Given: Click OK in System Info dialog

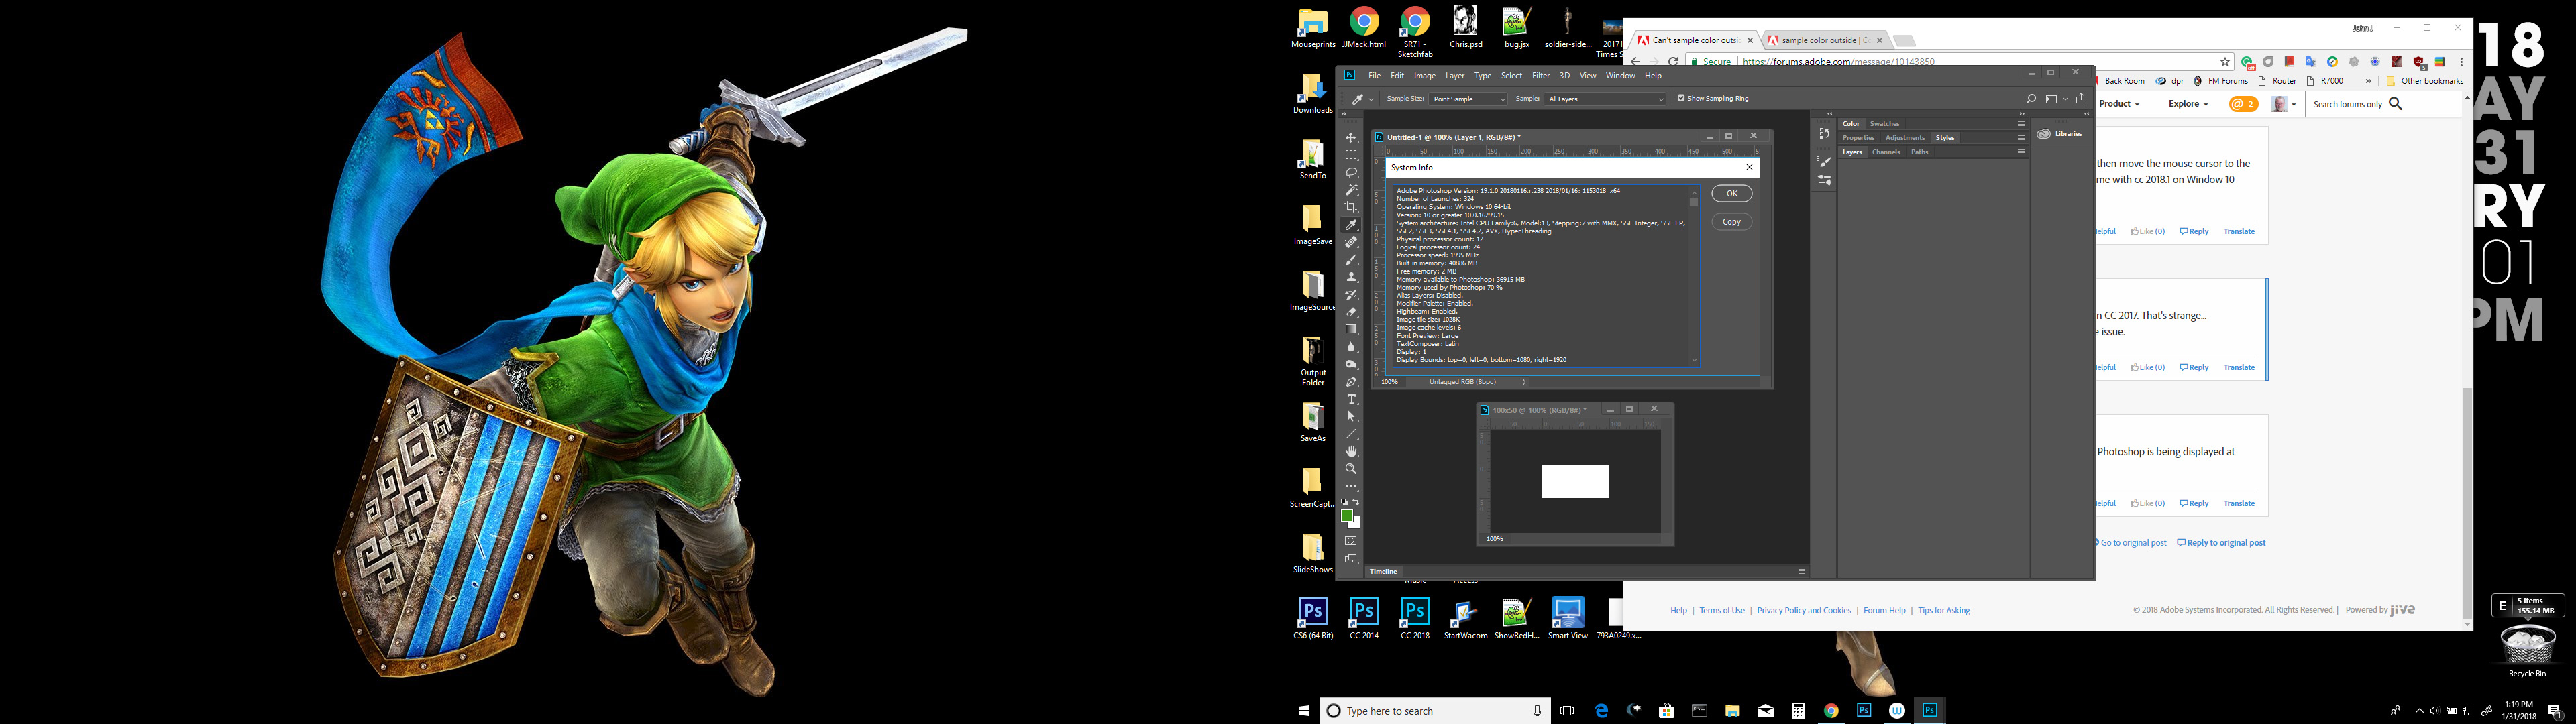Looking at the screenshot, I should pos(1731,194).
